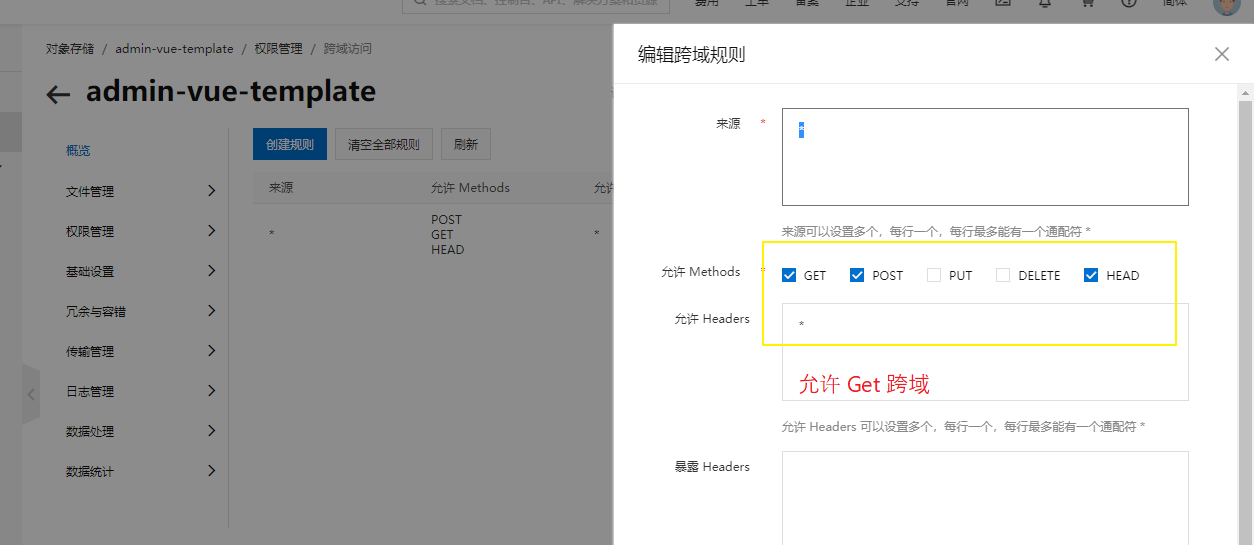Select the 跨域访问 breadcrumb item

(347, 48)
